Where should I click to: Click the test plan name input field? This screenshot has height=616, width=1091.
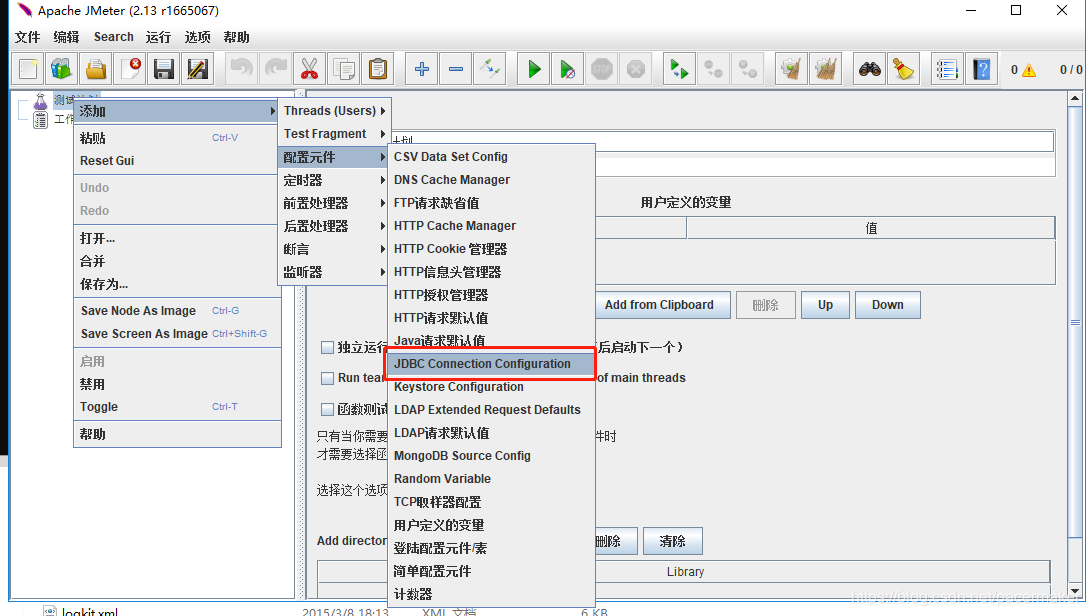point(722,141)
